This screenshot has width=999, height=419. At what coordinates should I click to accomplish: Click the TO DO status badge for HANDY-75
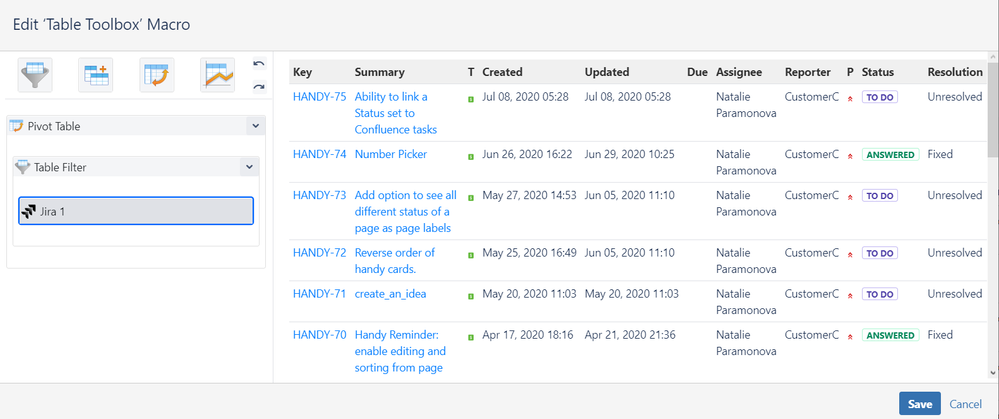click(880, 97)
